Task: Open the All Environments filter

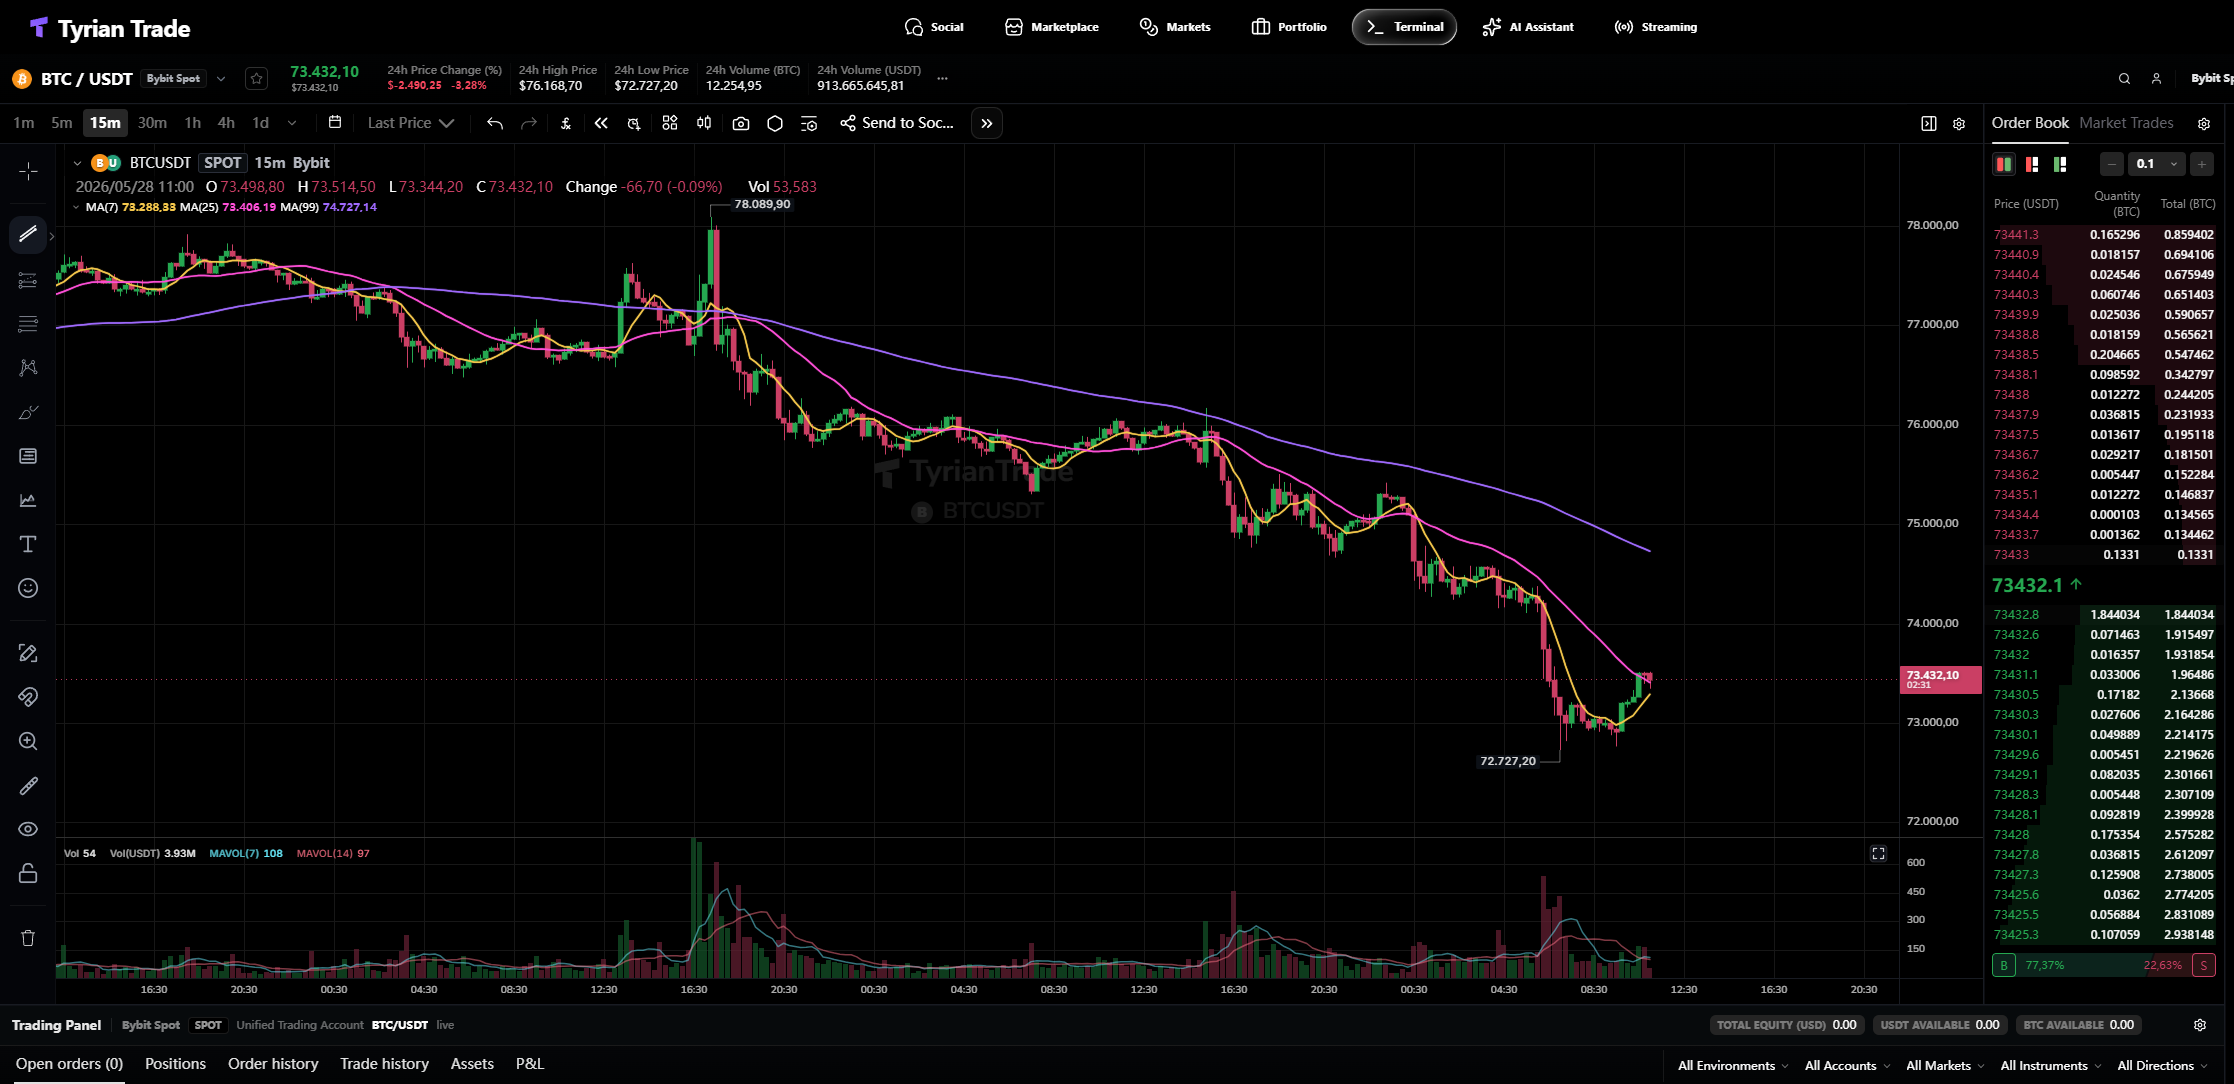Action: click(x=1733, y=1065)
